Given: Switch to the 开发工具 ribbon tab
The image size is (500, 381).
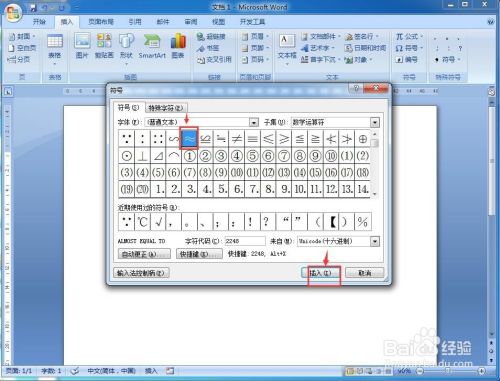Looking at the screenshot, I should click(x=252, y=22).
